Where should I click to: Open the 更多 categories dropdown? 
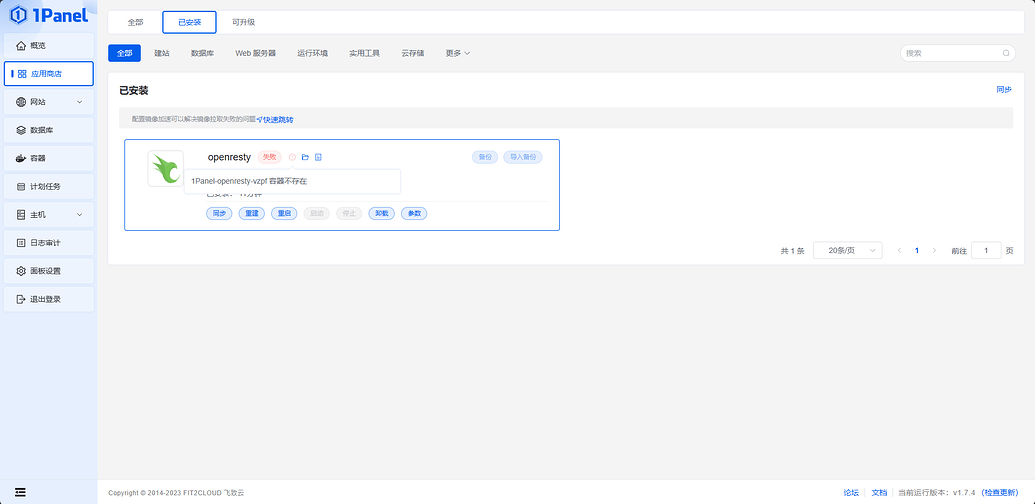(x=457, y=53)
